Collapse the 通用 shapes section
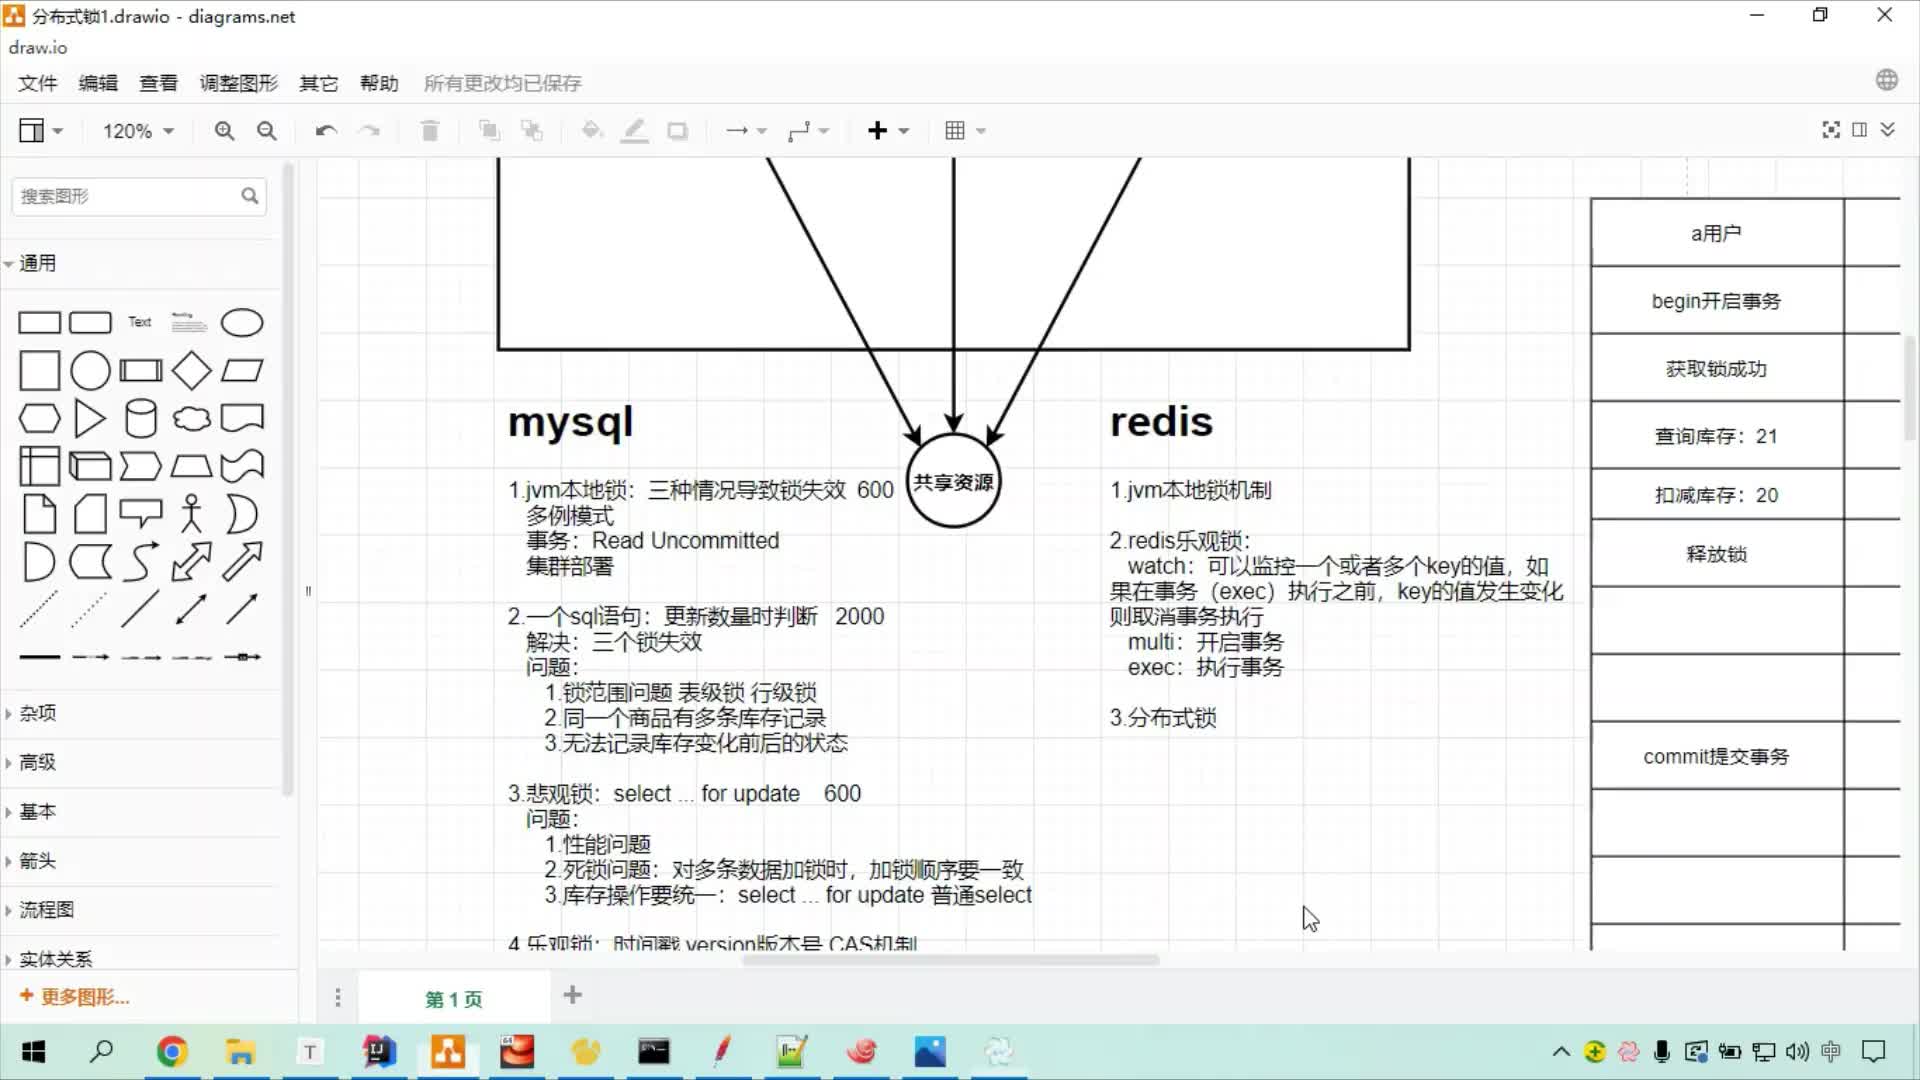 pyautogui.click(x=139, y=263)
